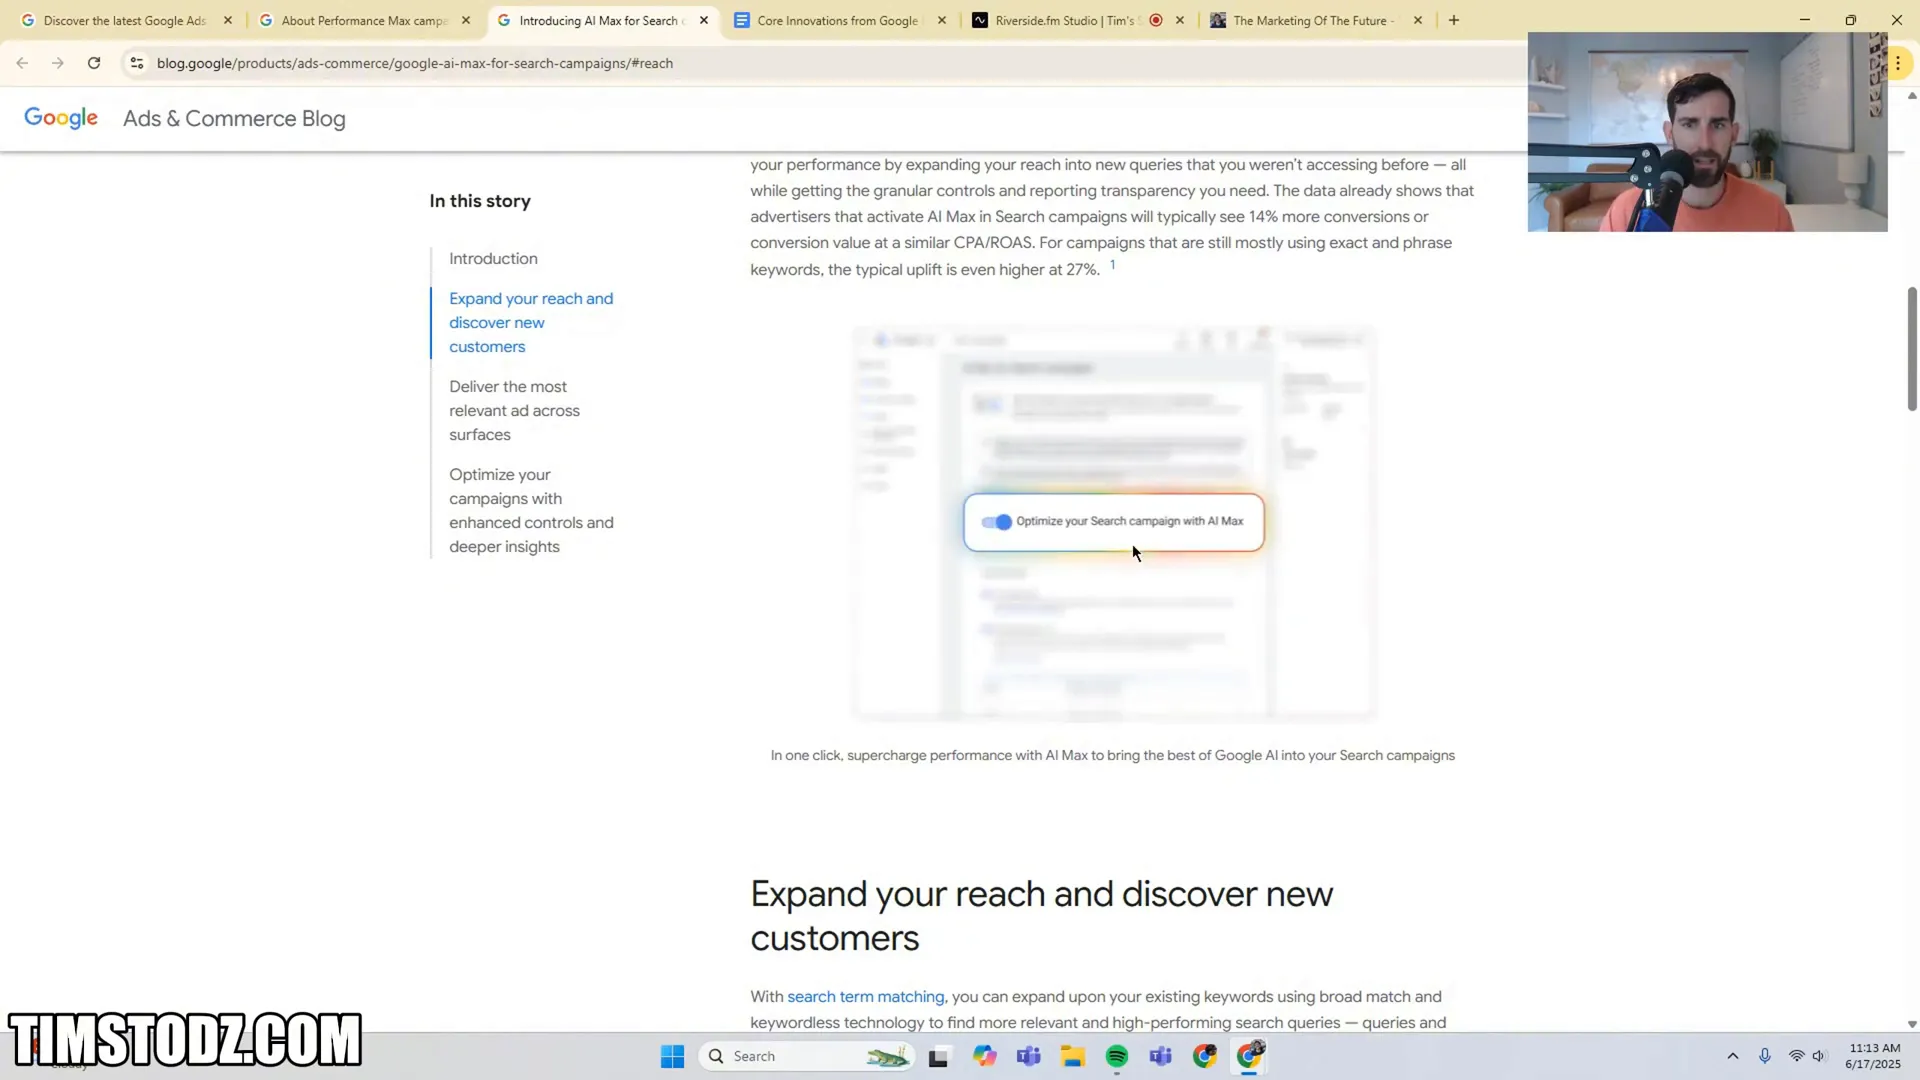The height and width of the screenshot is (1080, 1920).
Task: Click the taskbar Search box
Action: (808, 1056)
